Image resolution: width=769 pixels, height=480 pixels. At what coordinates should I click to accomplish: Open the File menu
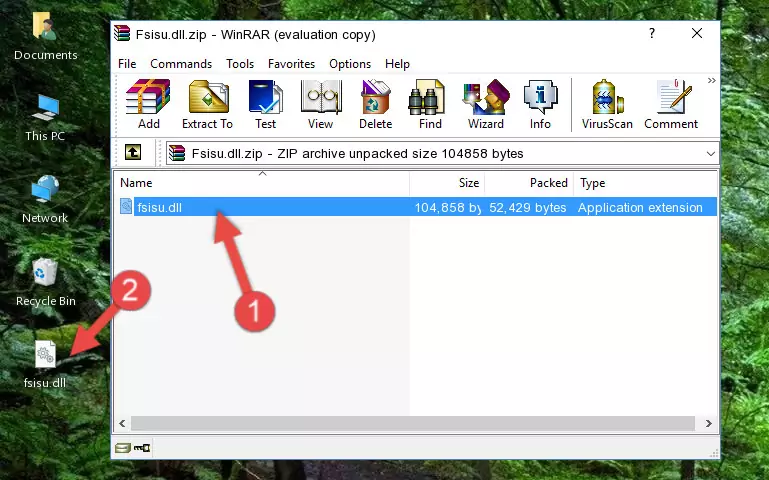click(127, 64)
